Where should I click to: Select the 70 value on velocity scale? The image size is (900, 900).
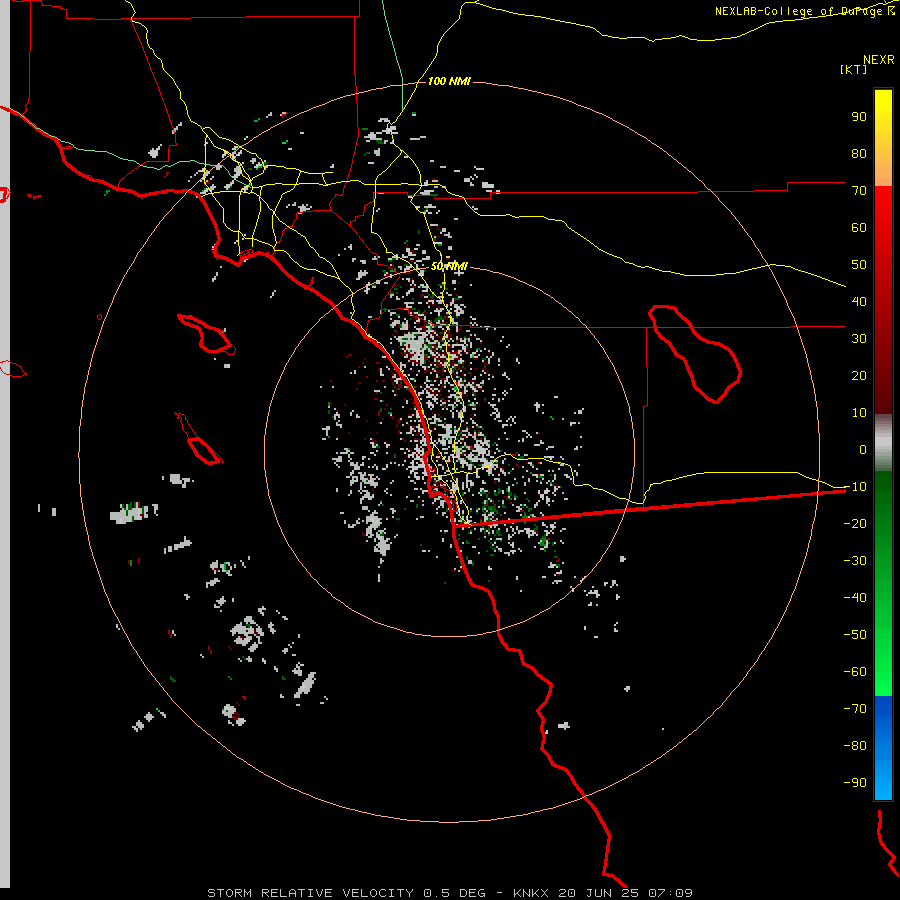coord(859,191)
